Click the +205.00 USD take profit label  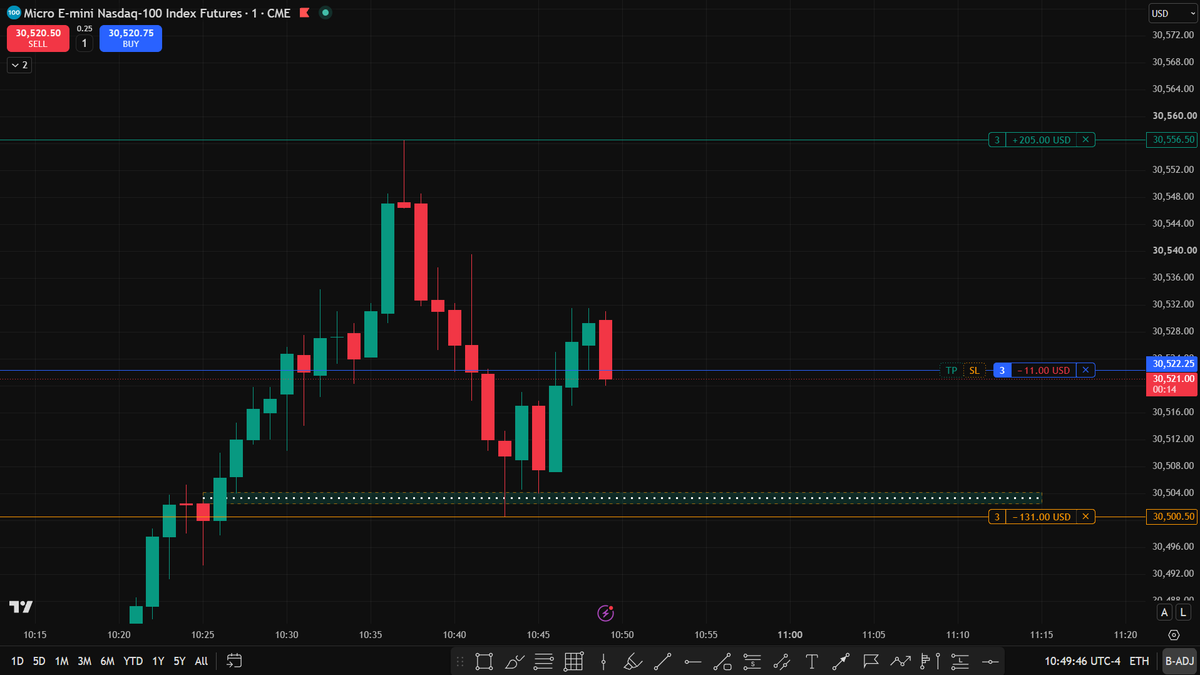[x=1040, y=140]
